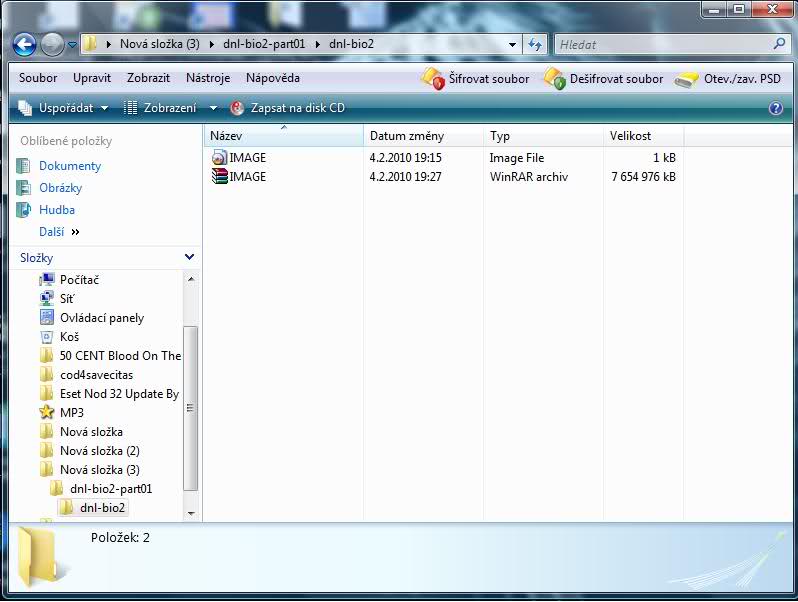Open the Soubor menu
Image resolution: width=798 pixels, height=602 pixels.
tap(38, 78)
